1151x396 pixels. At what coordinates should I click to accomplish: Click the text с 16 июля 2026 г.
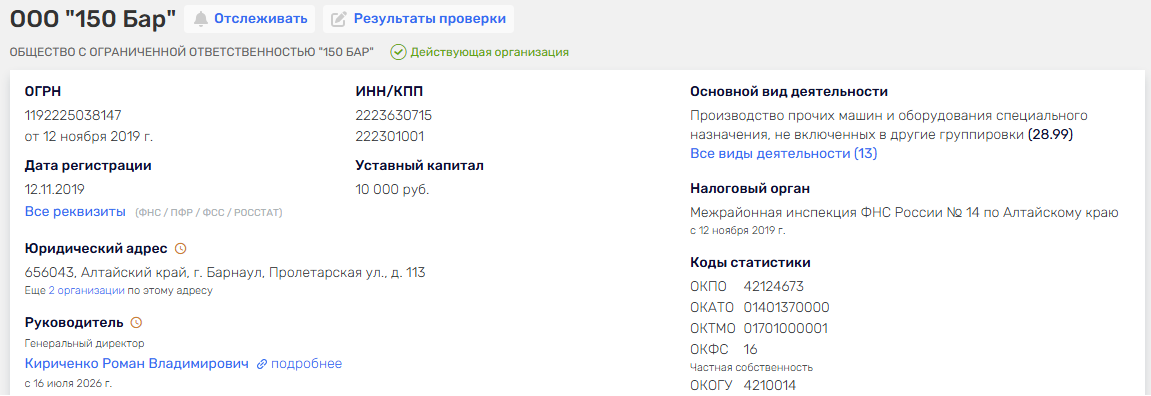click(x=68, y=384)
